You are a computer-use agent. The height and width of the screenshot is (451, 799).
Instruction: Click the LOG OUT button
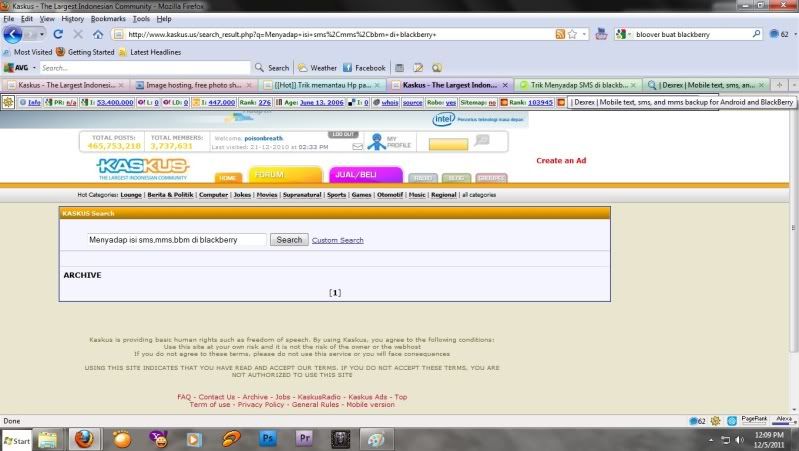click(x=343, y=134)
